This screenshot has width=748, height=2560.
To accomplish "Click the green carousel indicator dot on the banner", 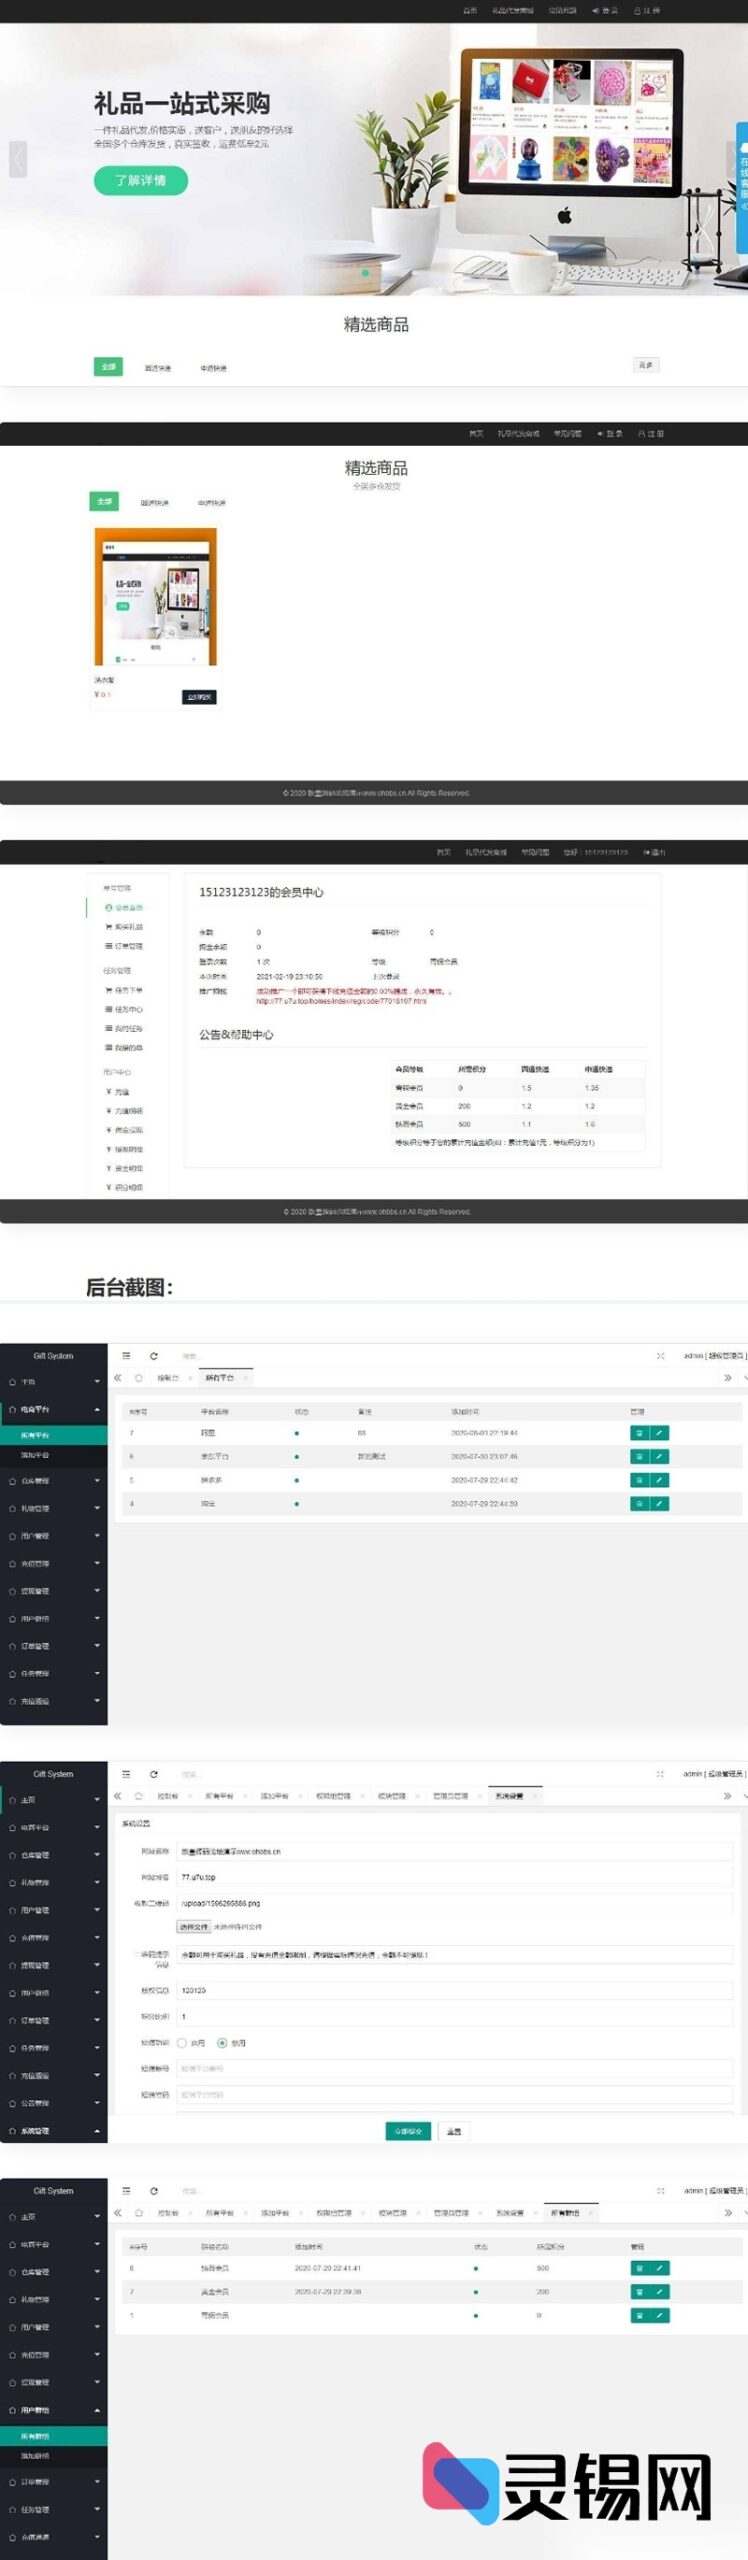I will pos(365,273).
